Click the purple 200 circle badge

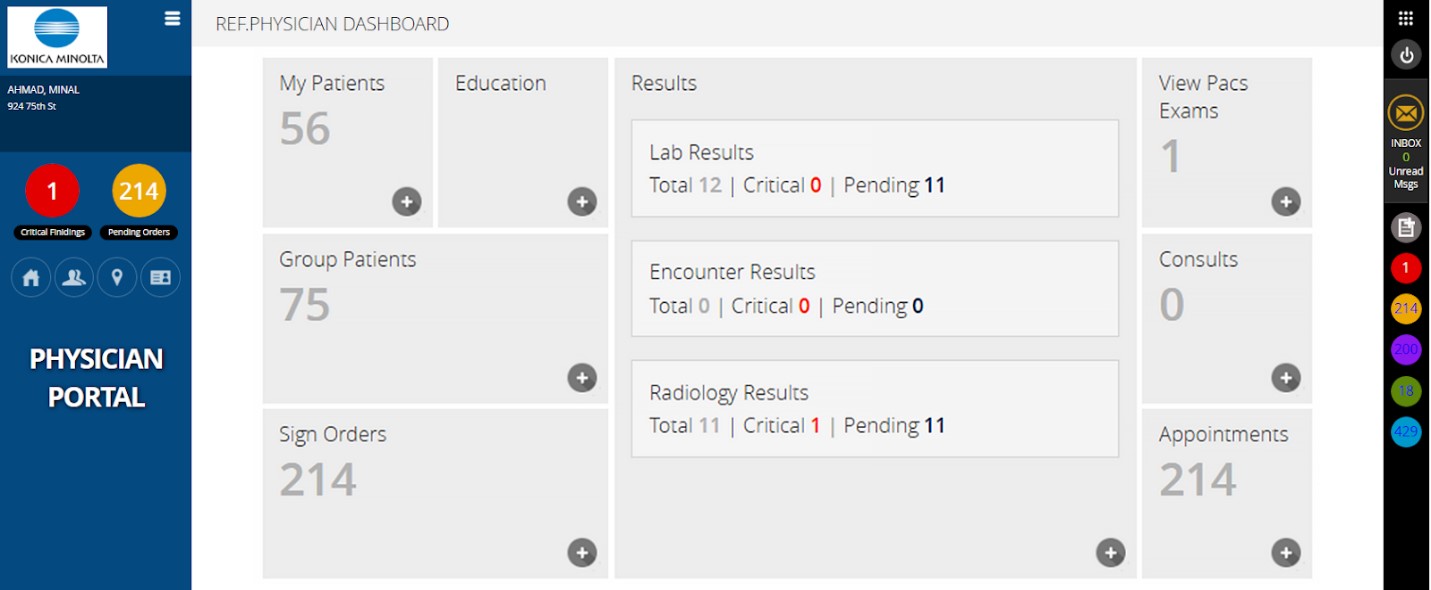click(x=1406, y=350)
